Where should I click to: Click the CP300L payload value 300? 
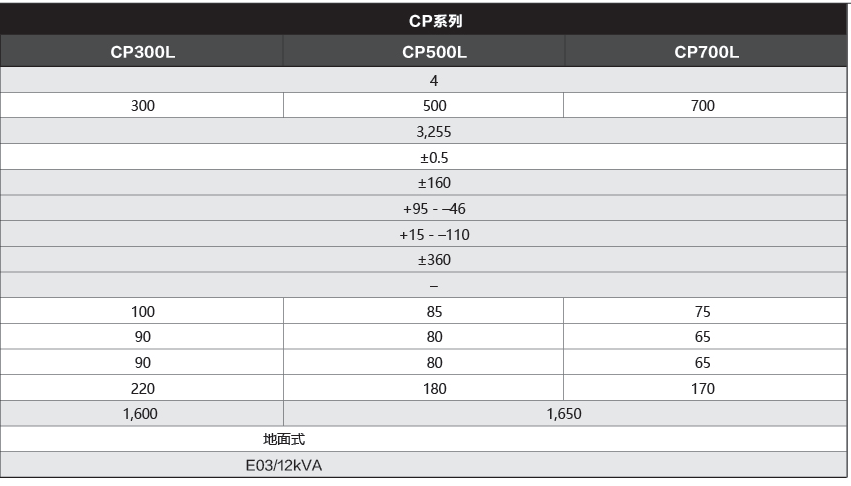coord(143,105)
